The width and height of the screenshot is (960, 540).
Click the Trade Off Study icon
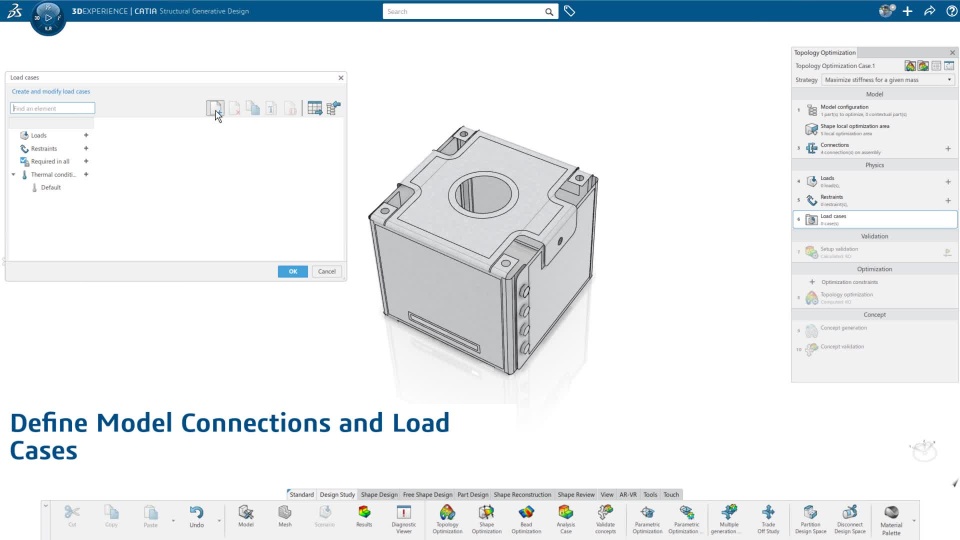768,519
